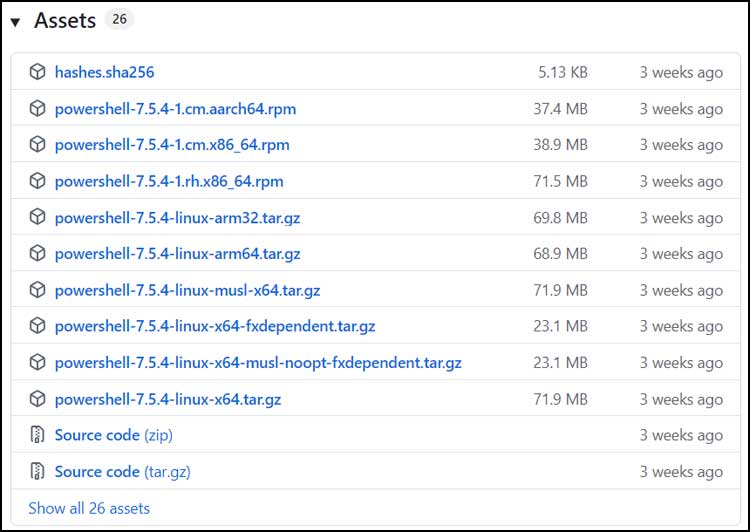The height and width of the screenshot is (532, 750).
Task: Download hashes.sha256 file
Action: tap(104, 72)
